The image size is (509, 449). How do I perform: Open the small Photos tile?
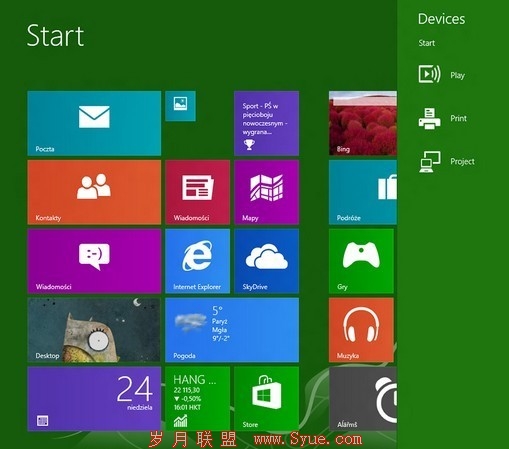coord(180,106)
